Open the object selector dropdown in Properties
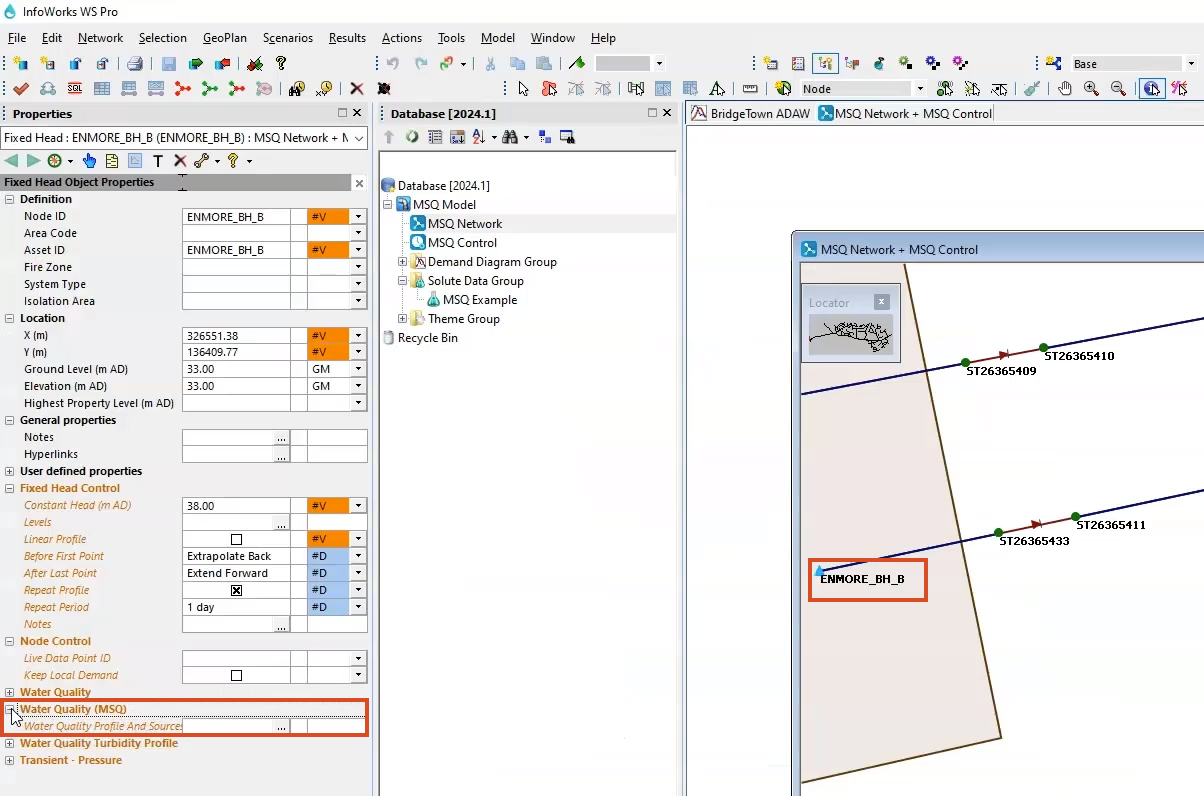Image resolution: width=1204 pixels, height=796 pixels. tap(359, 138)
